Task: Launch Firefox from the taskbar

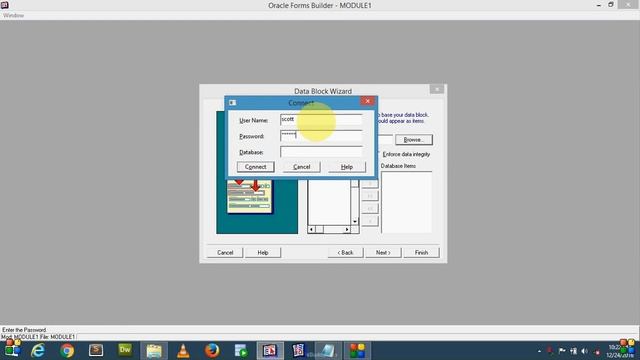Action: (x=212, y=351)
